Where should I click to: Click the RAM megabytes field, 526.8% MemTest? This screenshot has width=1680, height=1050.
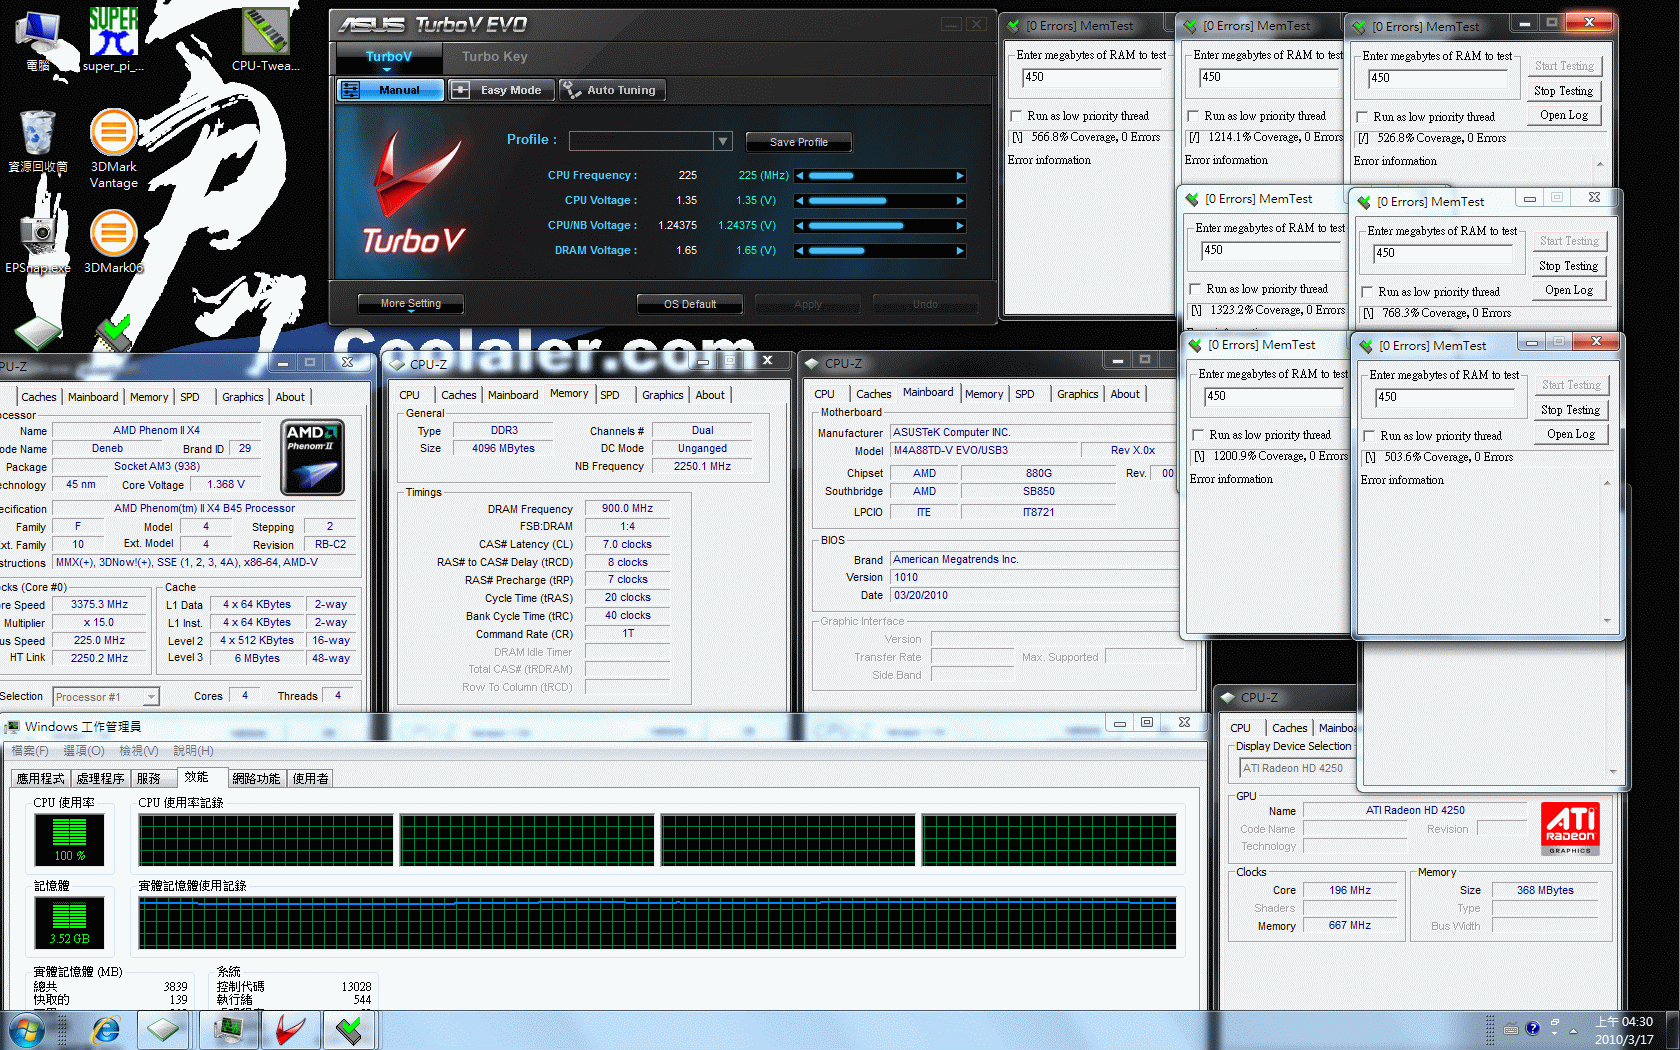(1440, 78)
